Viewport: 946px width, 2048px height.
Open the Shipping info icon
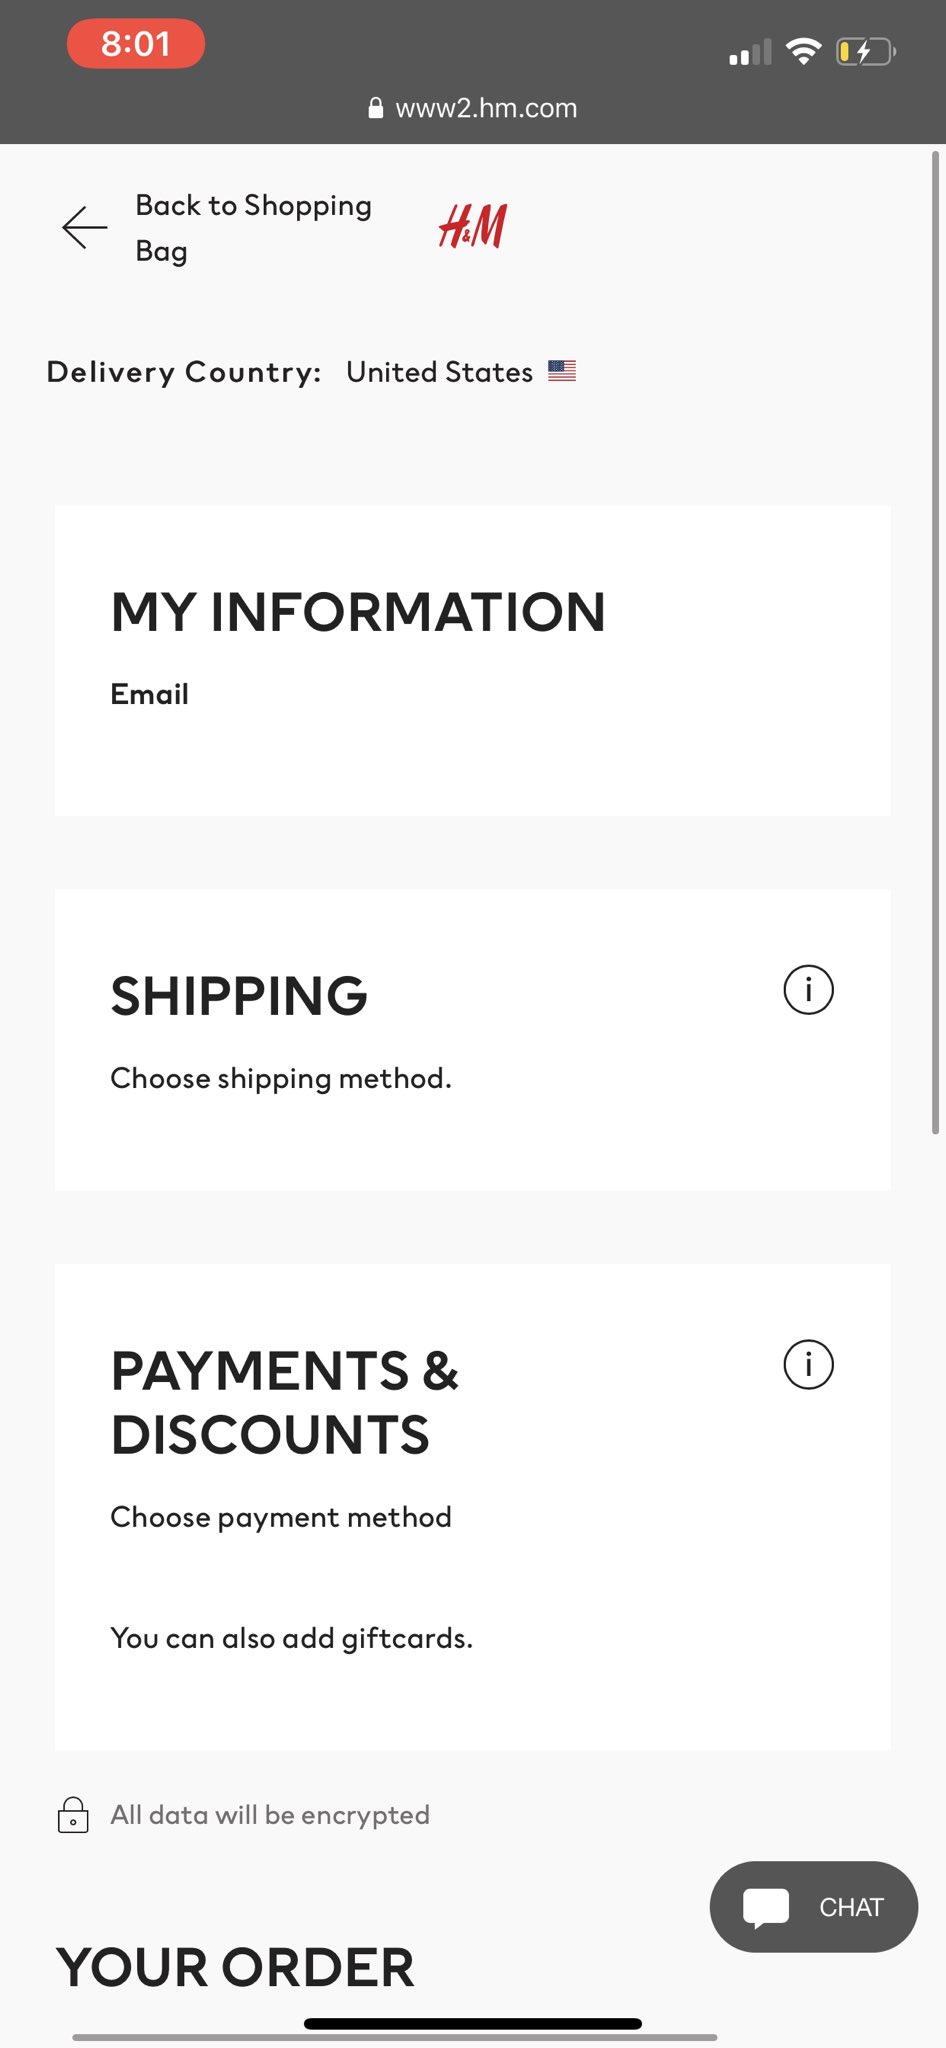tap(808, 990)
